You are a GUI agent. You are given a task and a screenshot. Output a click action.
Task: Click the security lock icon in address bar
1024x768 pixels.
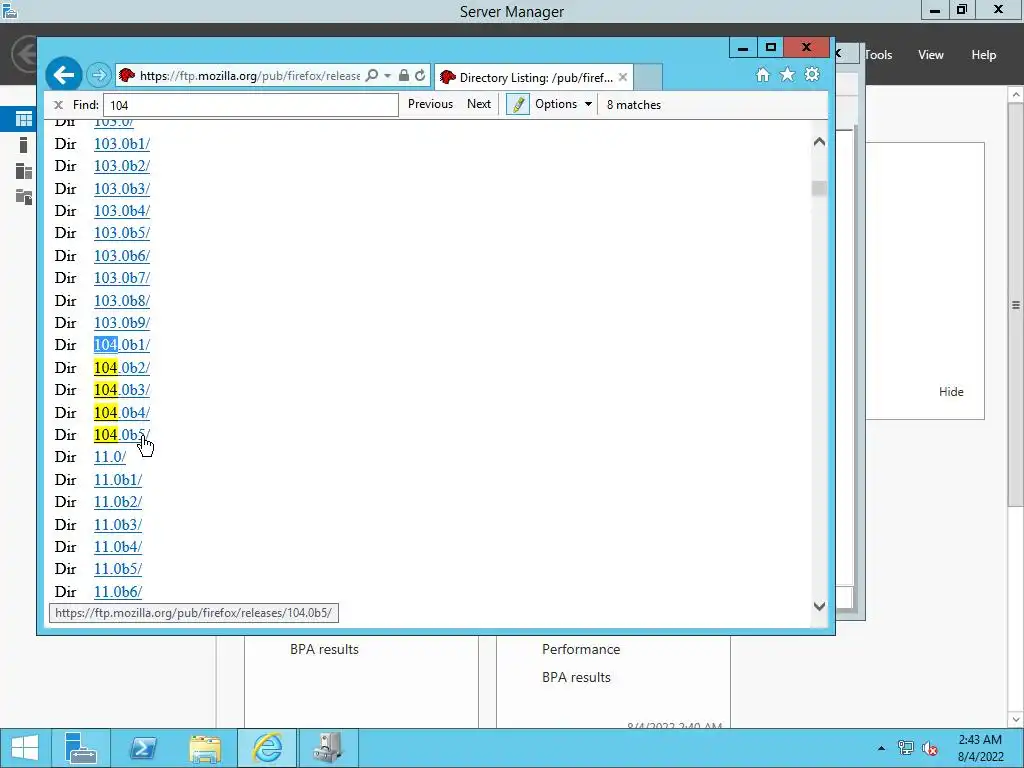click(x=404, y=76)
